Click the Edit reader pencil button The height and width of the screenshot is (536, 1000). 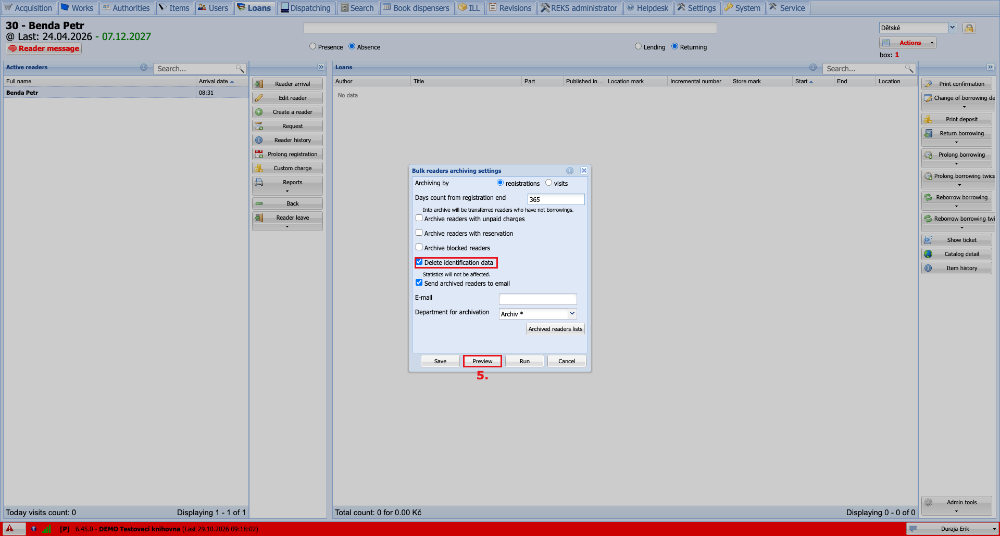coord(287,98)
